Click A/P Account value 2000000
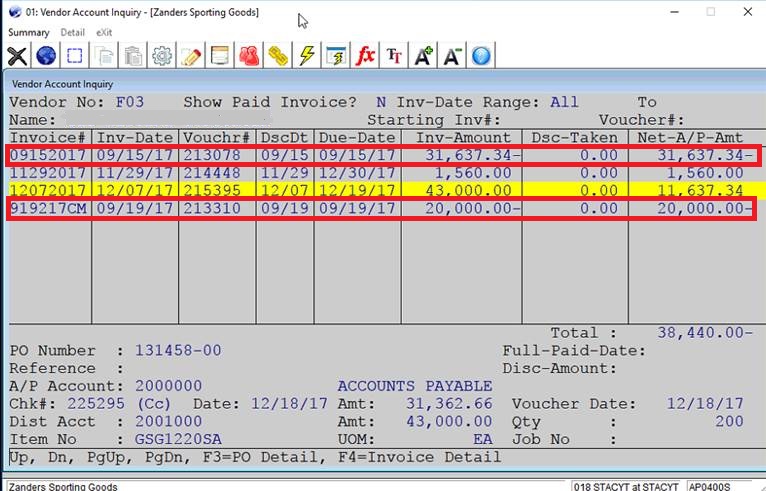 [x=169, y=386]
